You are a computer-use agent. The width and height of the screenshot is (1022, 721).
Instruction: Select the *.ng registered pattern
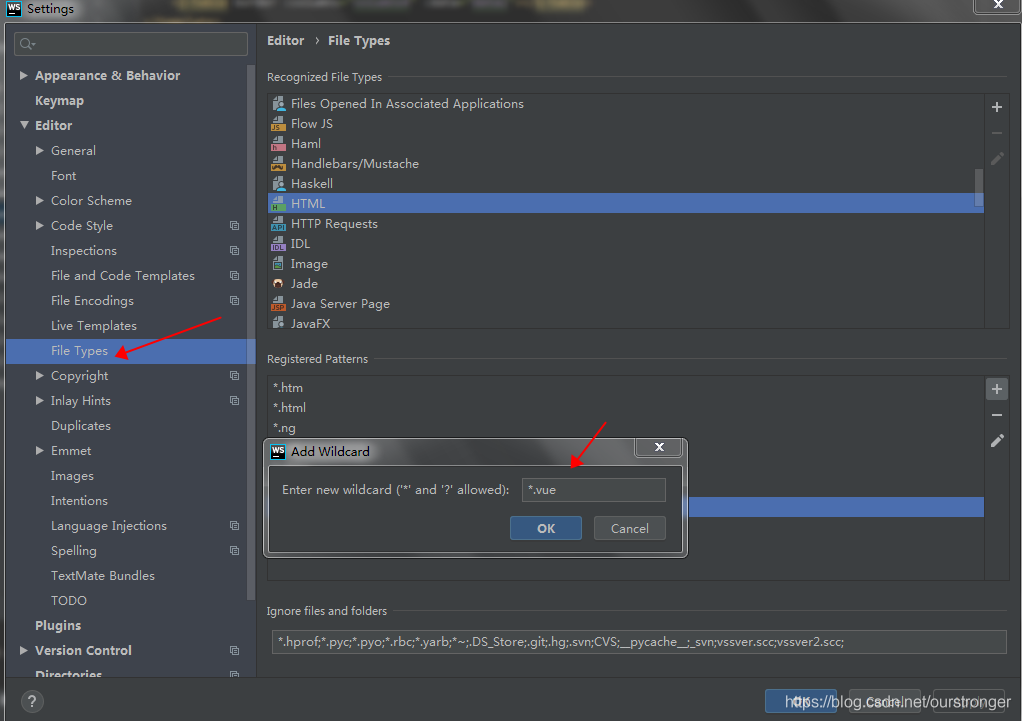click(x=626, y=428)
